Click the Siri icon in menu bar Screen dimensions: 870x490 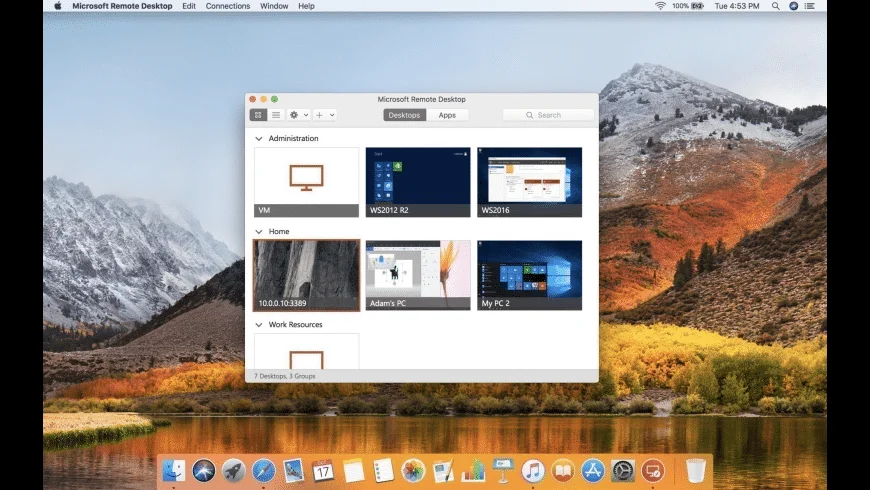point(793,6)
